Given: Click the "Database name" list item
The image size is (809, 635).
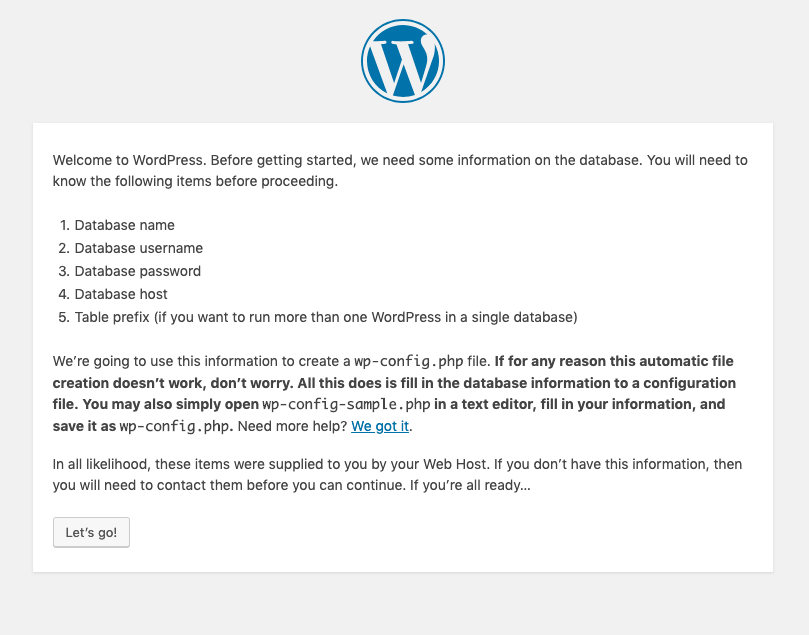Looking at the screenshot, I should [124, 225].
